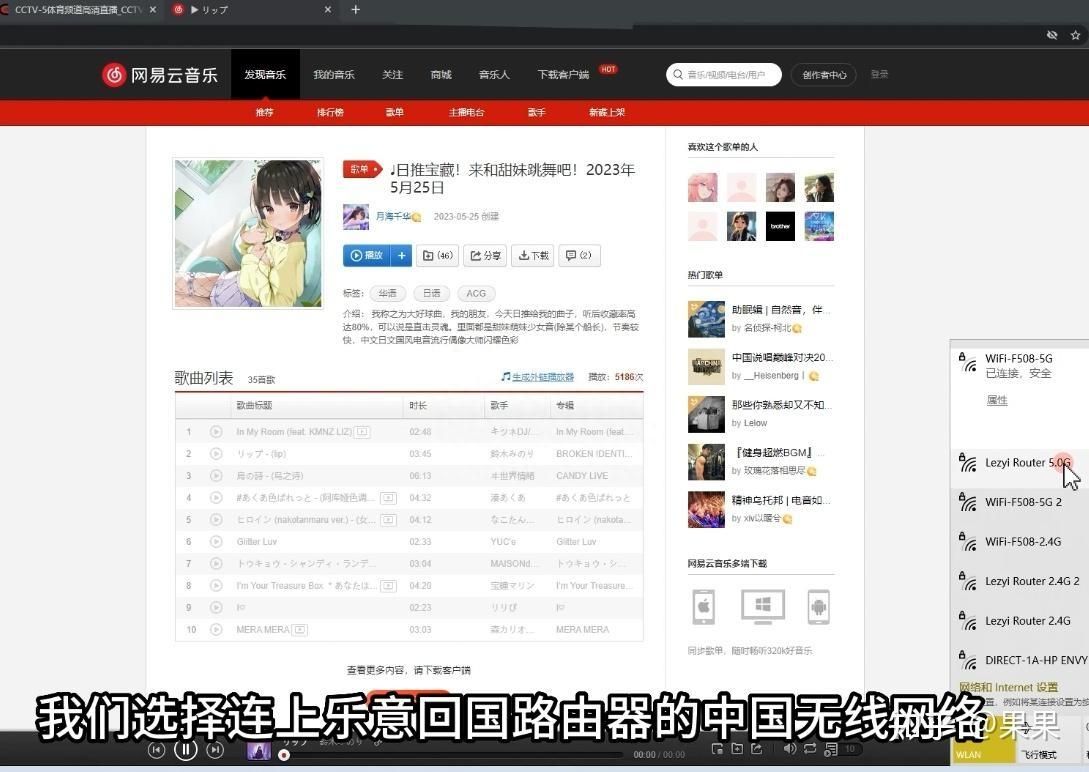Click the music search input field
Viewport: 1089px width, 772px height.
click(x=724, y=74)
